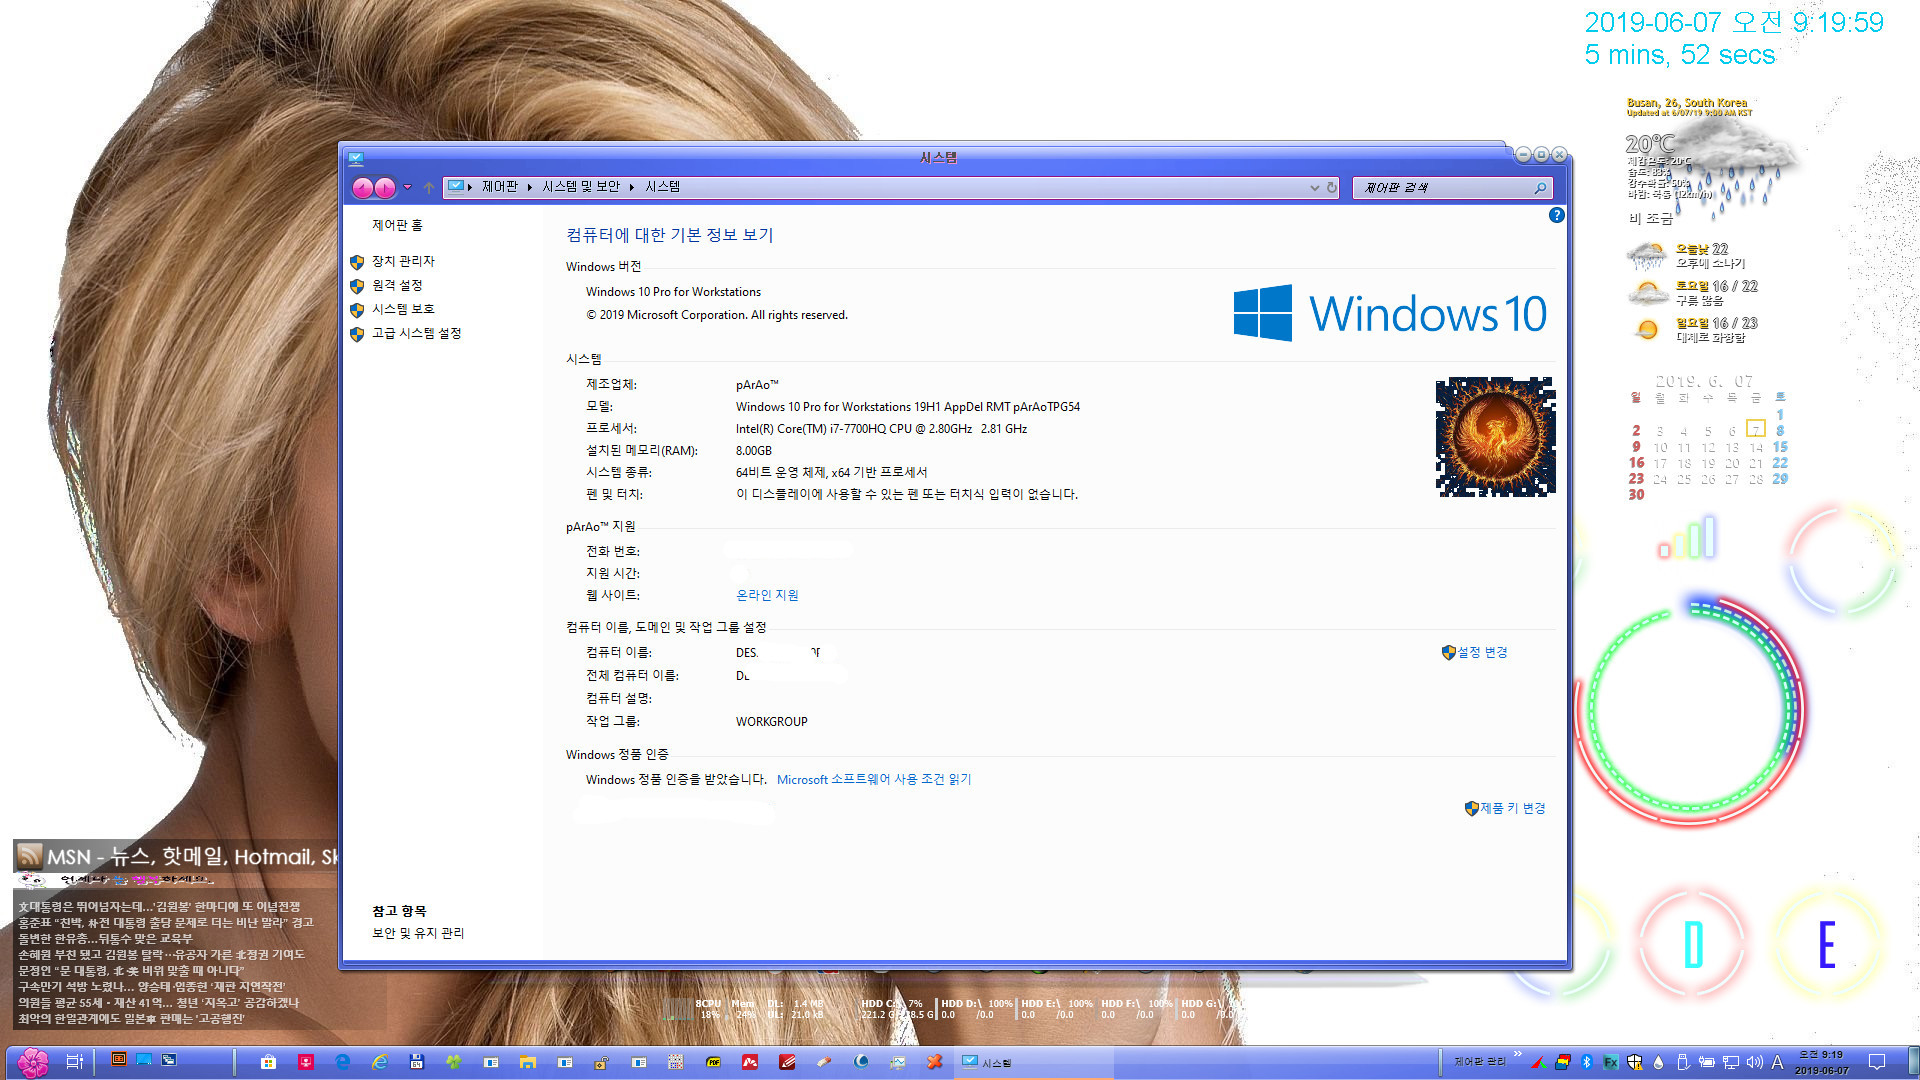Click 시스템 at the end of the breadcrumb
The width and height of the screenshot is (1920, 1080).
click(662, 187)
